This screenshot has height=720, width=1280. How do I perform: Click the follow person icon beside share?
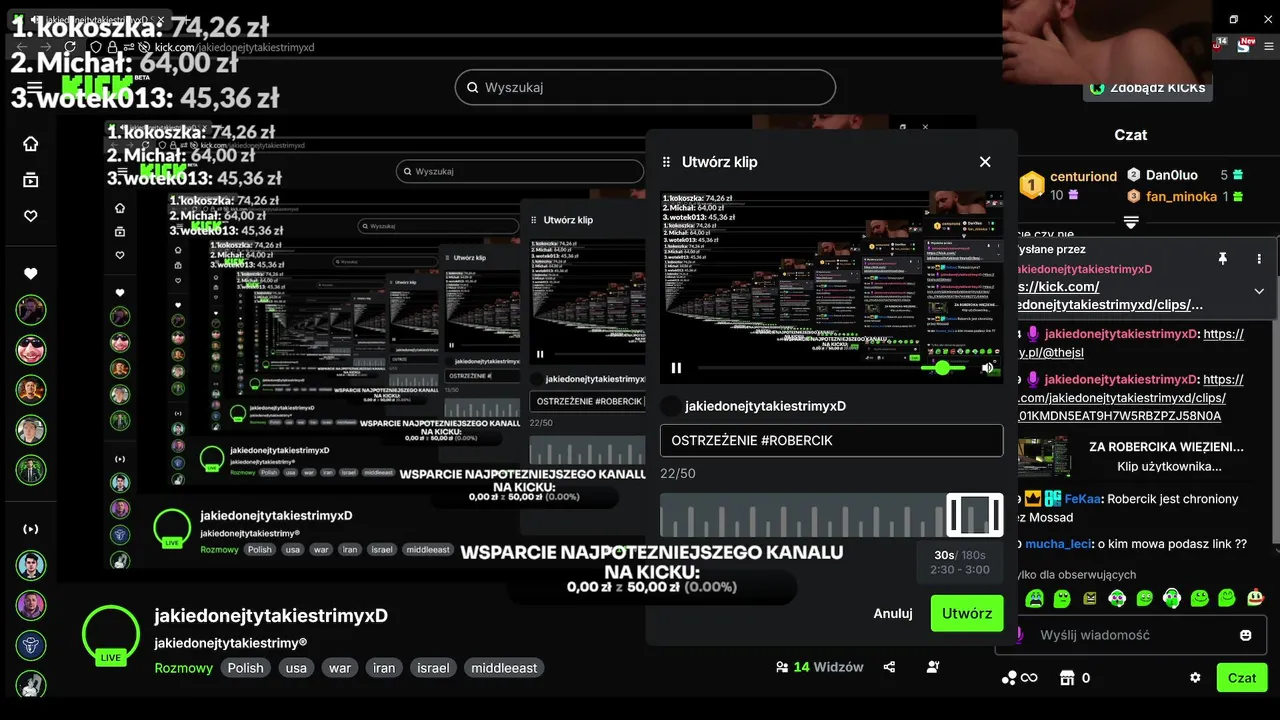pos(933,667)
